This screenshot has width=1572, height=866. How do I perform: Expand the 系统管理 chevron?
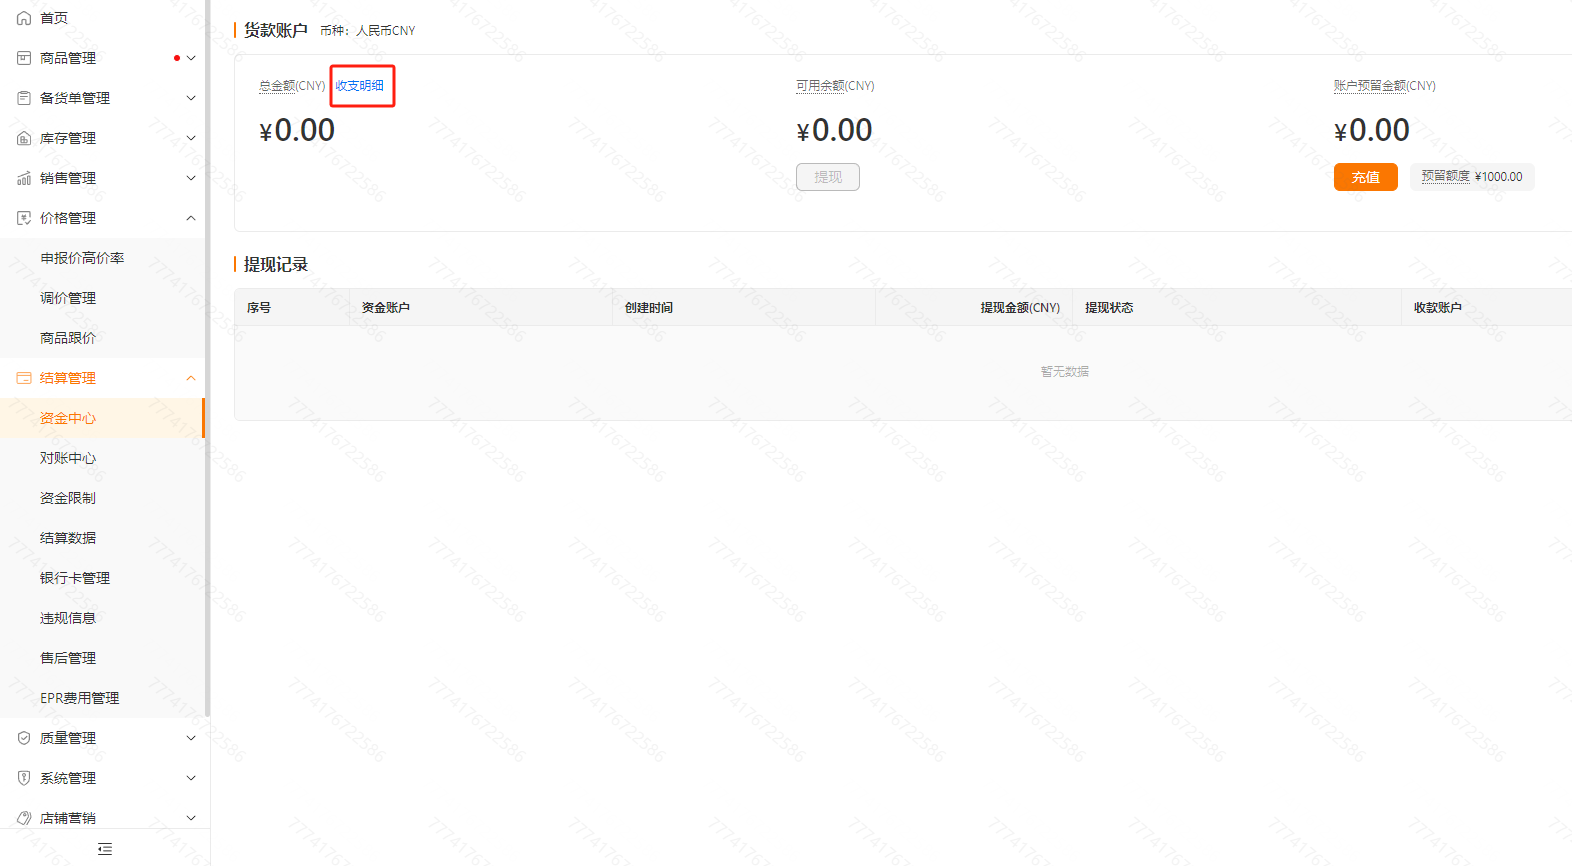click(x=191, y=778)
